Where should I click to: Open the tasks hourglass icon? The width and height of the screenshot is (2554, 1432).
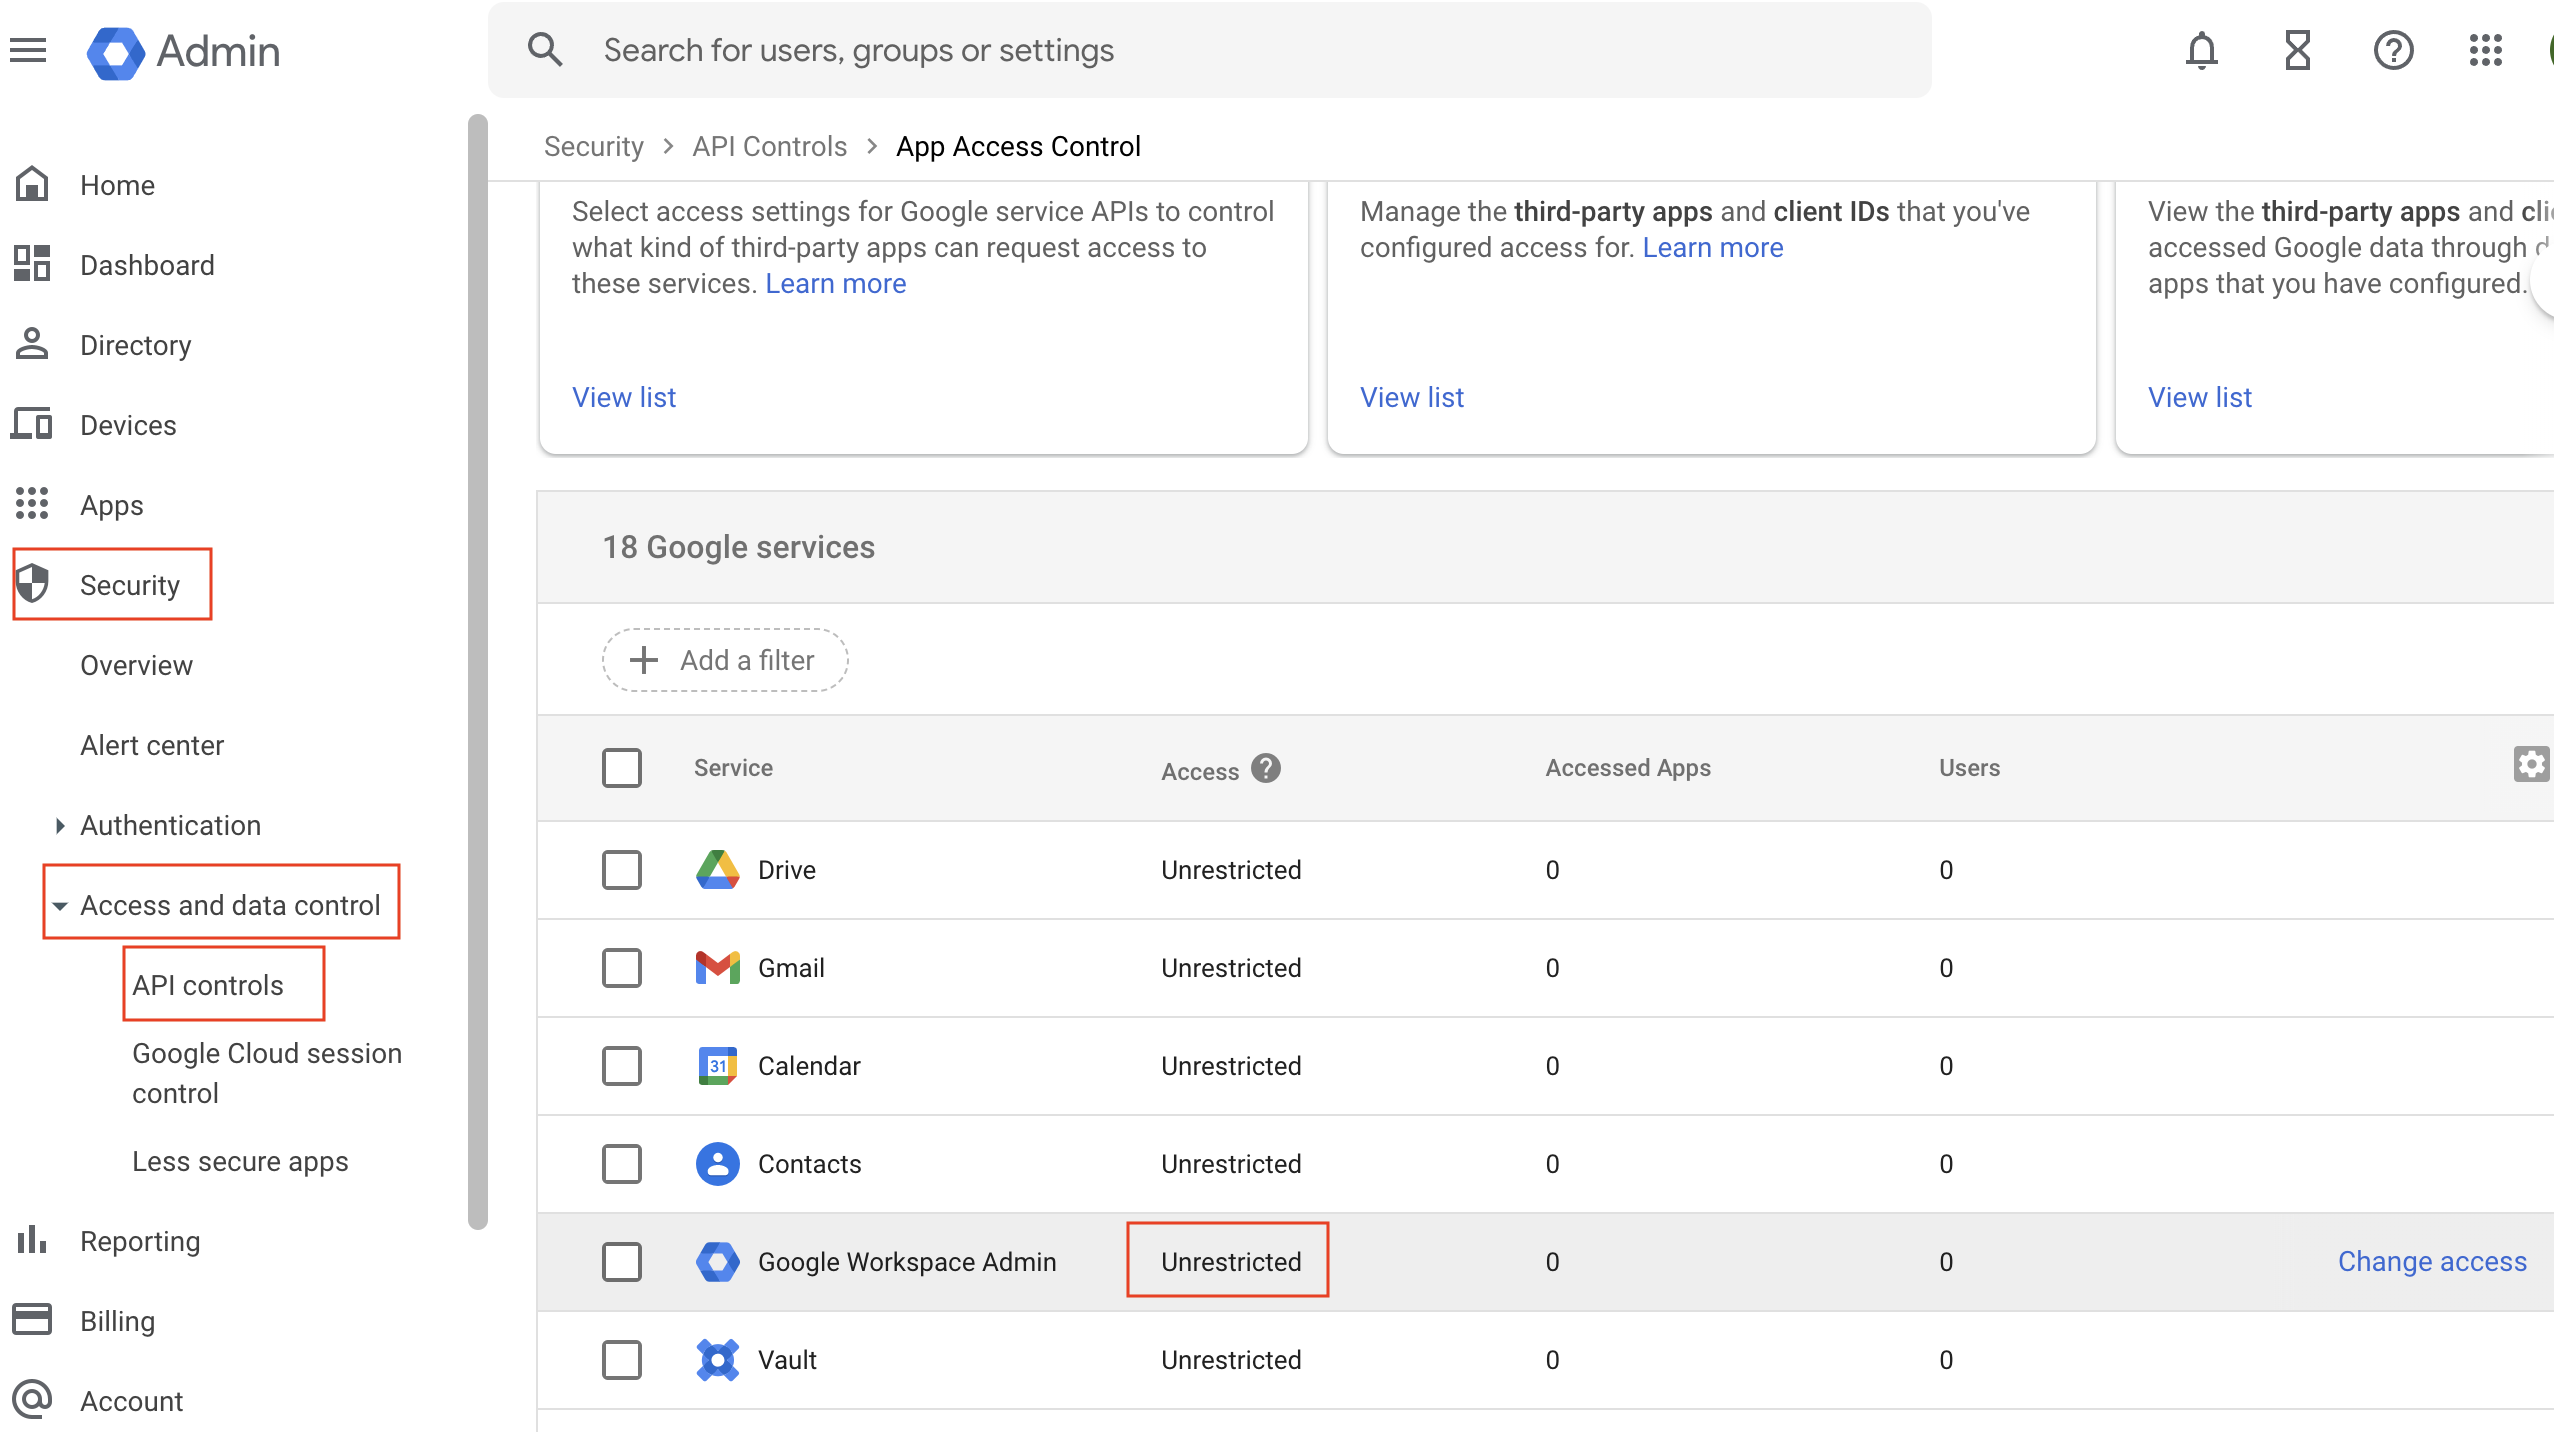[x=2298, y=50]
